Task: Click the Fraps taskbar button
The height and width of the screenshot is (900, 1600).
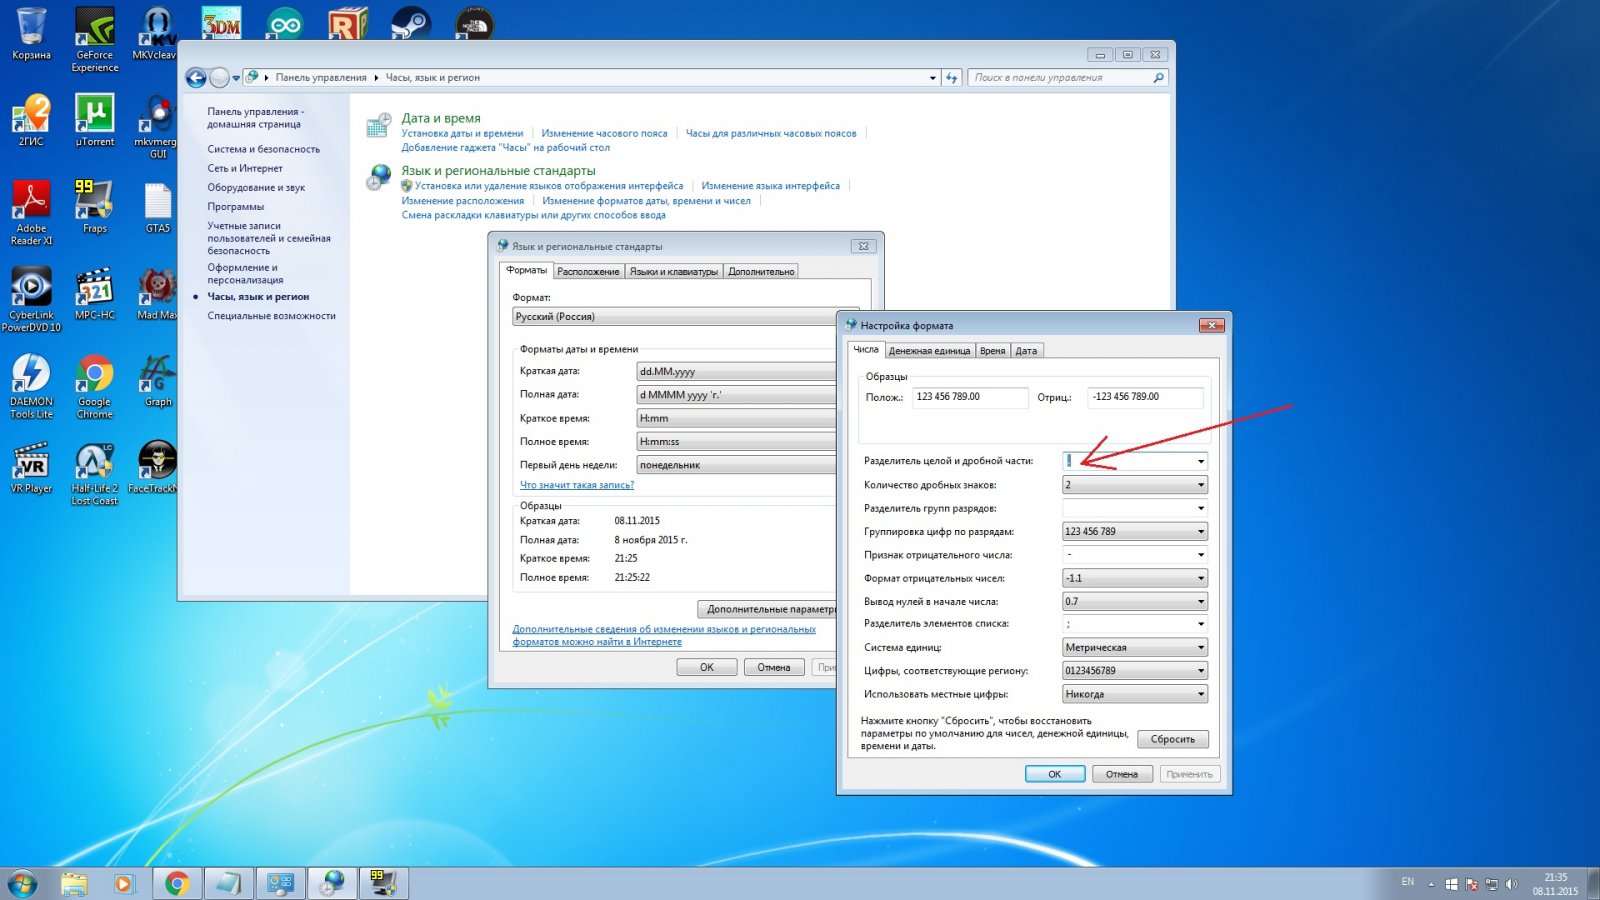Action: pos(383,884)
